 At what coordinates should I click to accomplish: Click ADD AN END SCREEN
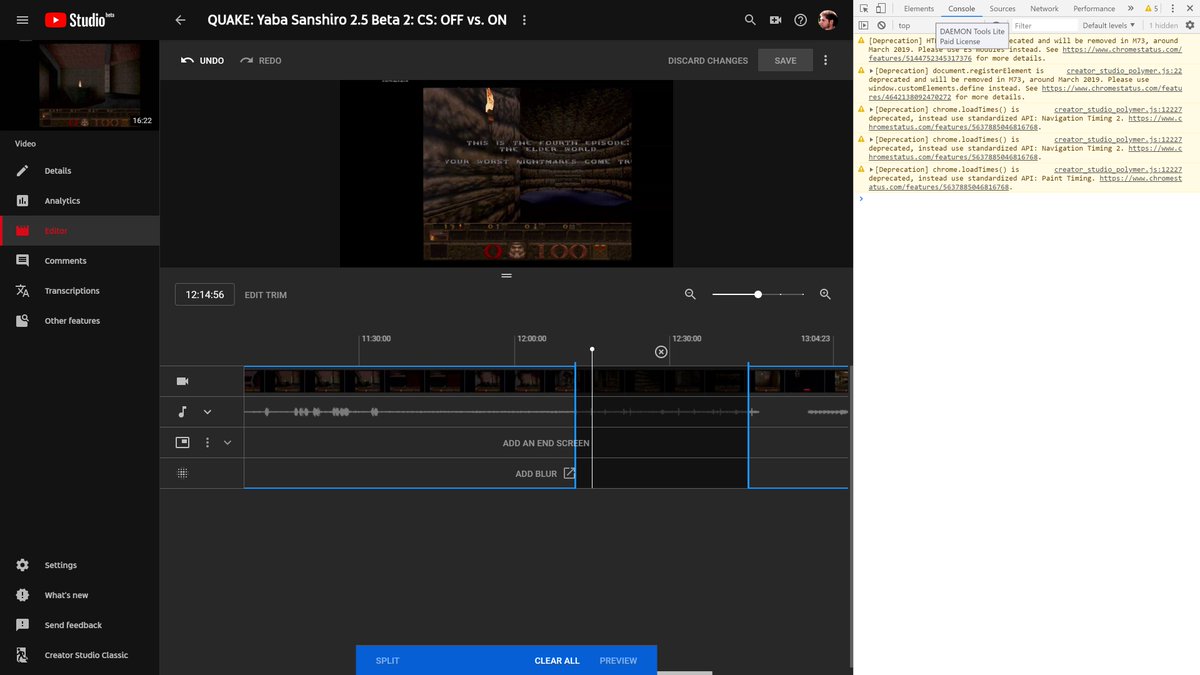(546, 442)
